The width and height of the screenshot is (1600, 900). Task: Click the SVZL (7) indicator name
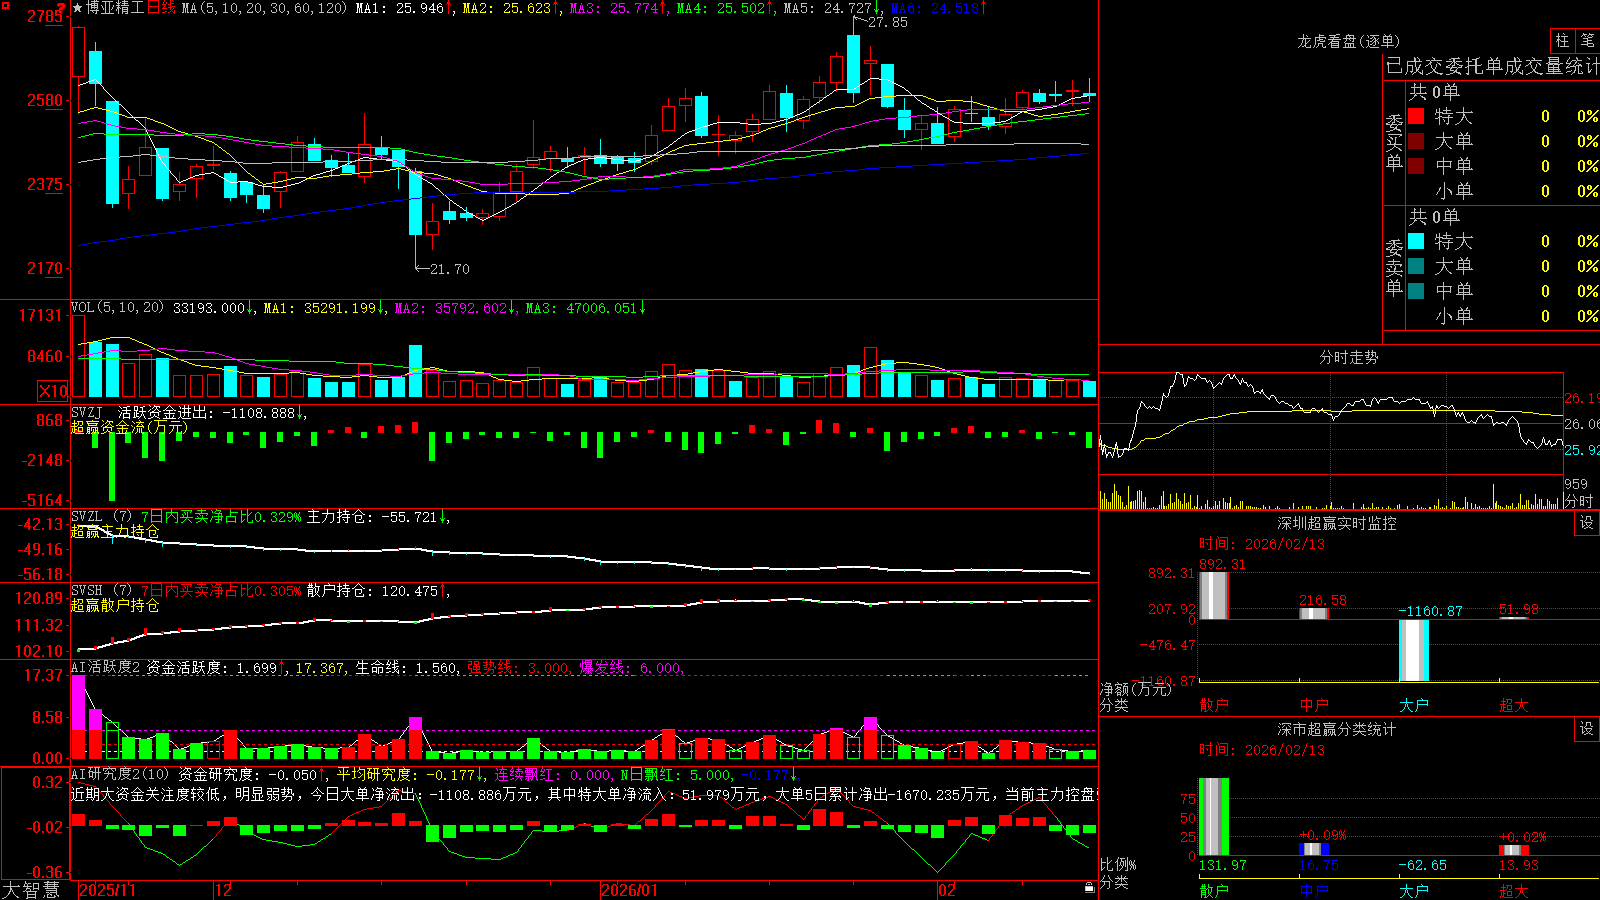[x=101, y=517]
